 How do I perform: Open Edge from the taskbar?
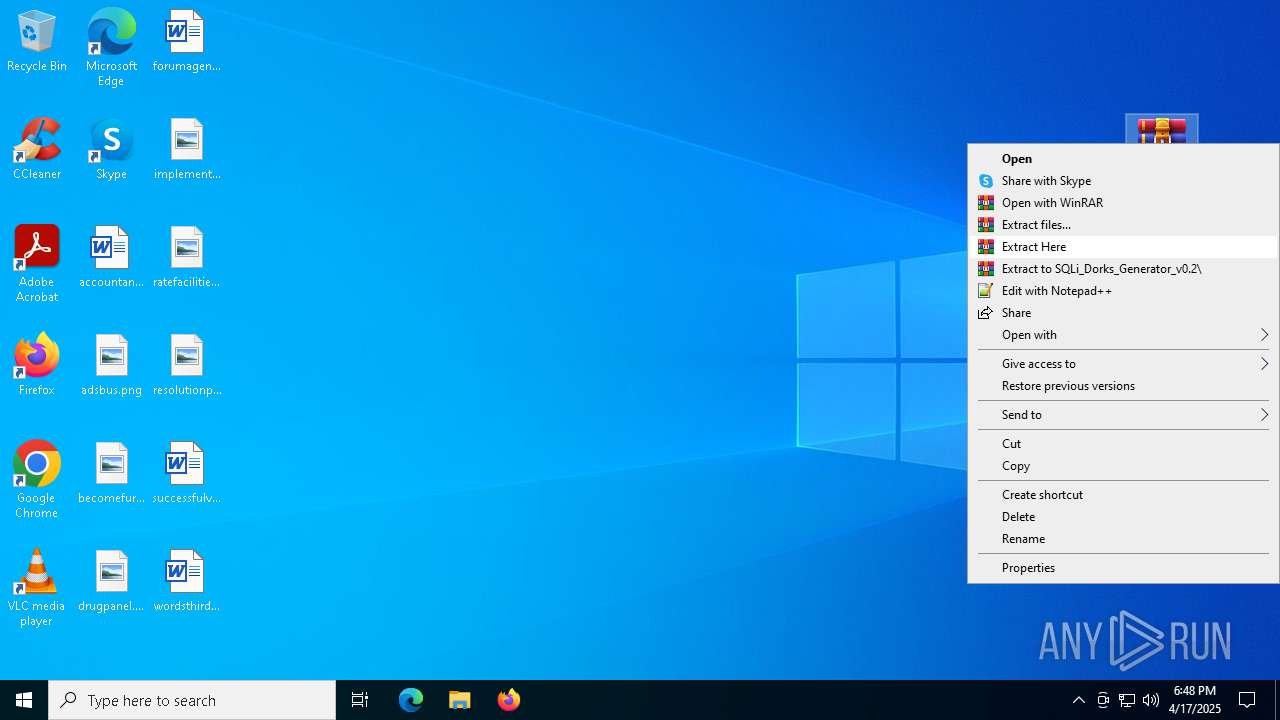click(411, 700)
